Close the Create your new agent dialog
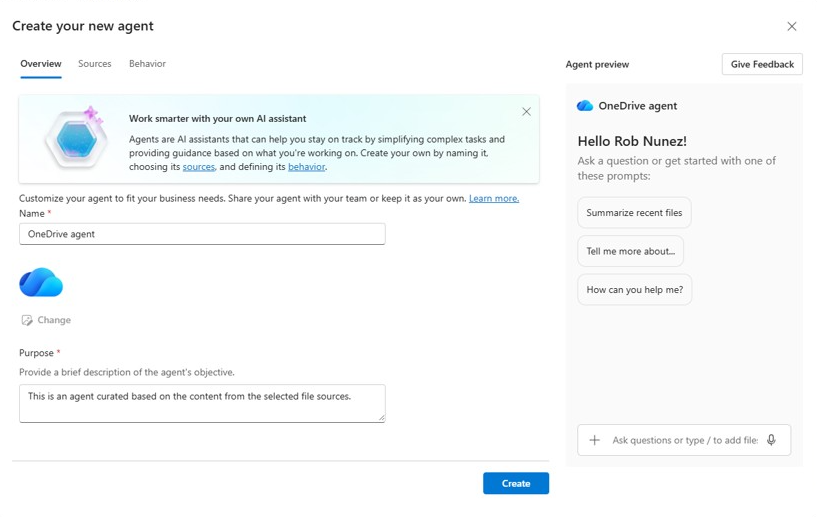Screen dimensions: 817x517 [x=791, y=26]
